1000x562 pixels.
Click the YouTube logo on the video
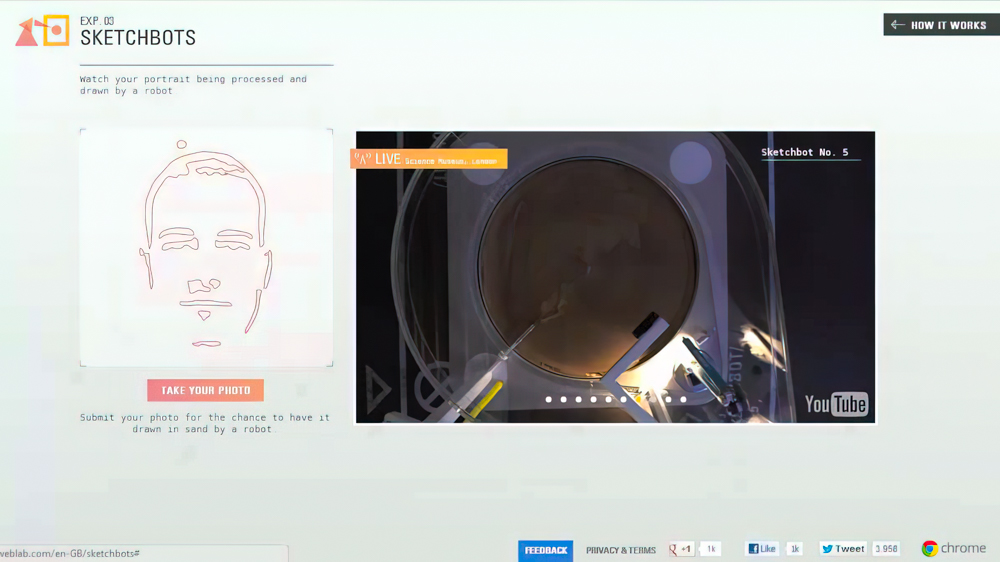click(836, 404)
